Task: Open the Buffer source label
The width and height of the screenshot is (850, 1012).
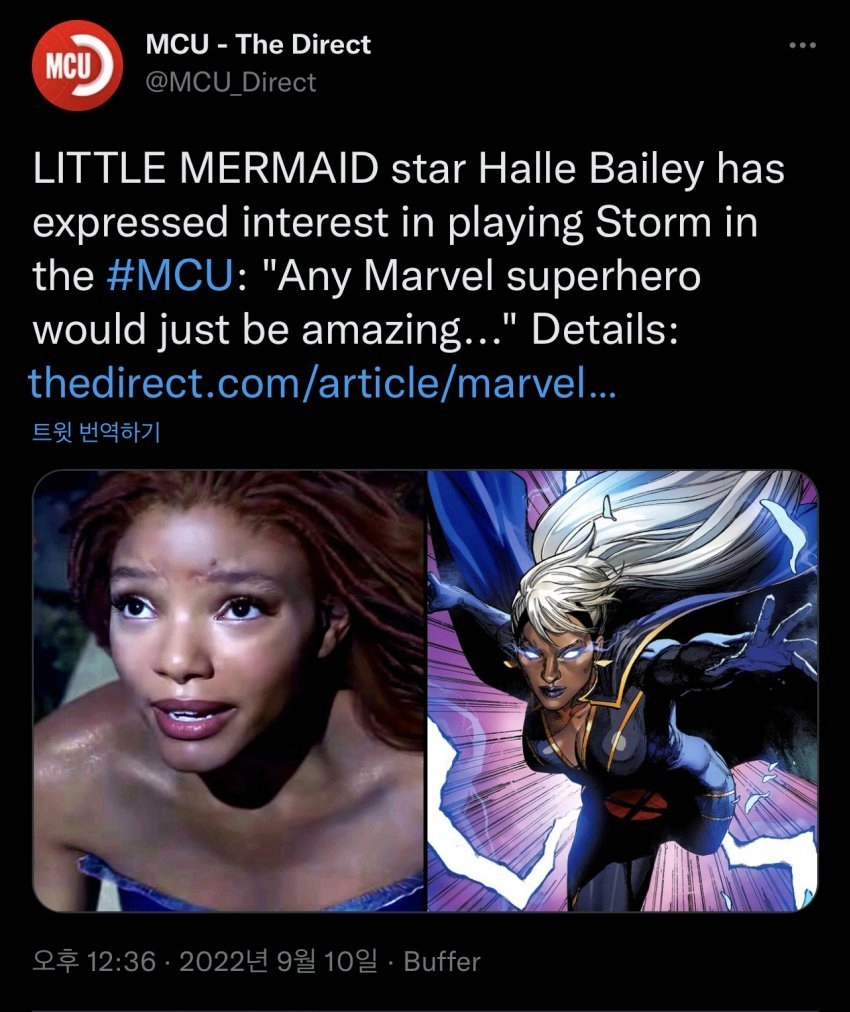Action: [x=442, y=962]
